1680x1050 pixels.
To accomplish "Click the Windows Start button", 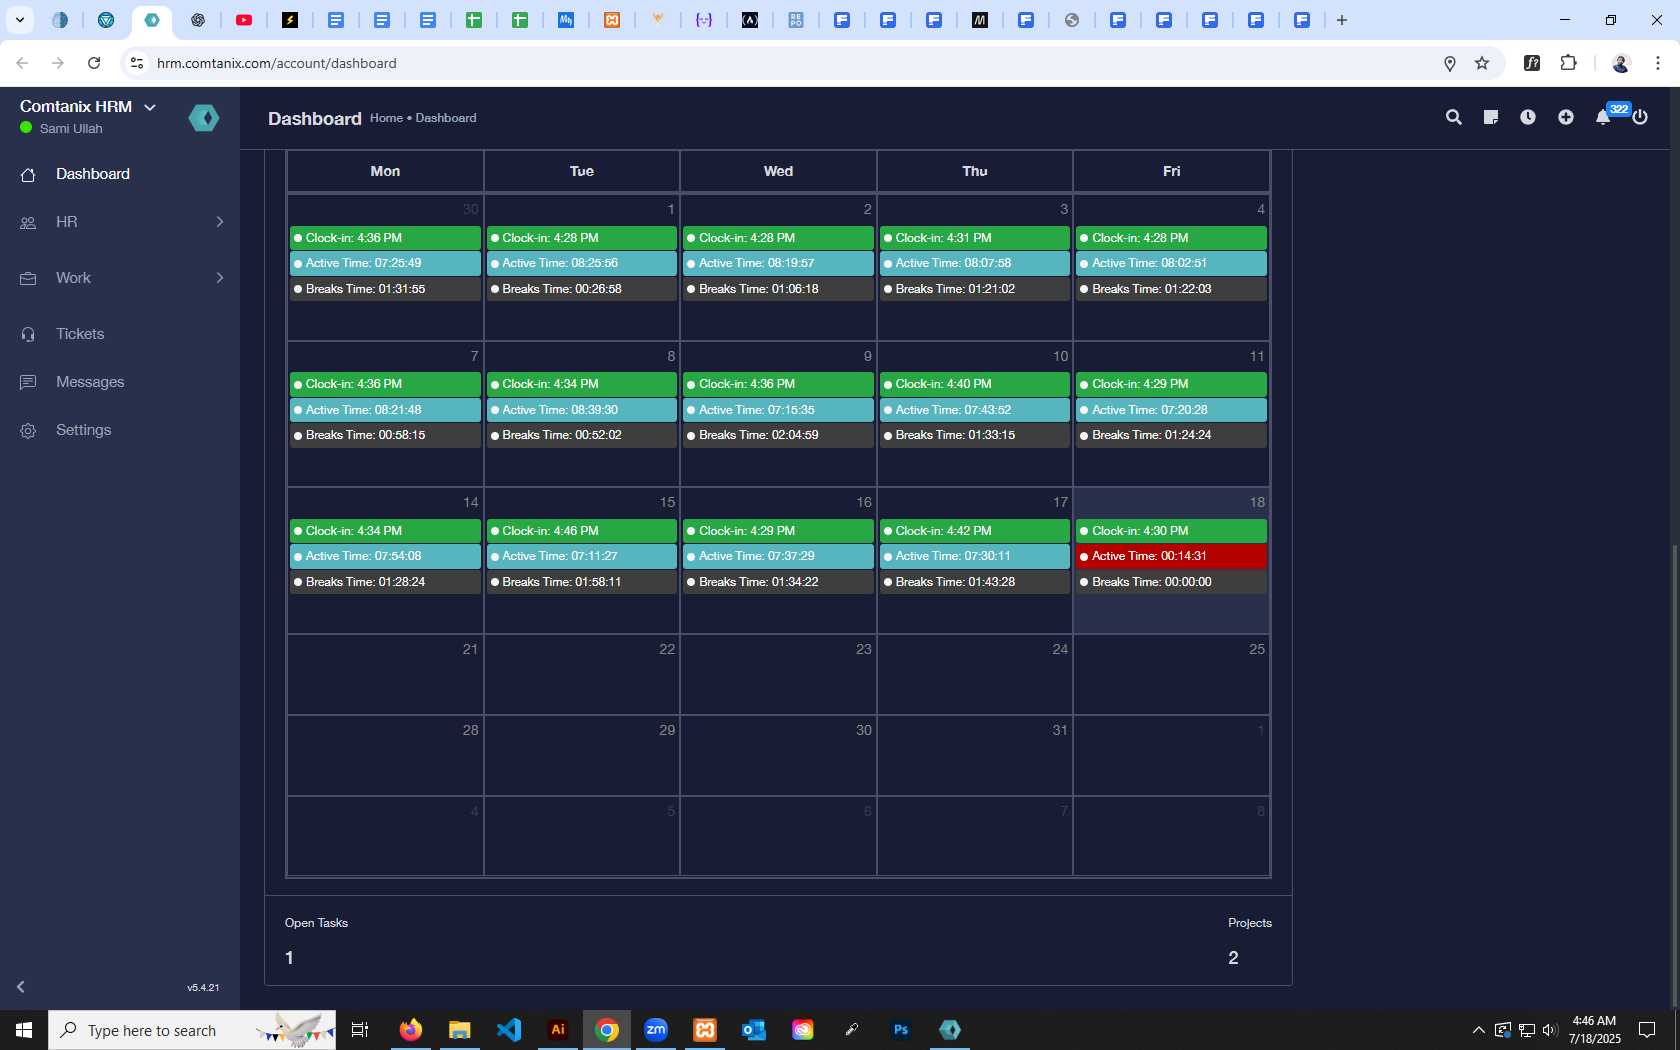I will click(24, 1030).
